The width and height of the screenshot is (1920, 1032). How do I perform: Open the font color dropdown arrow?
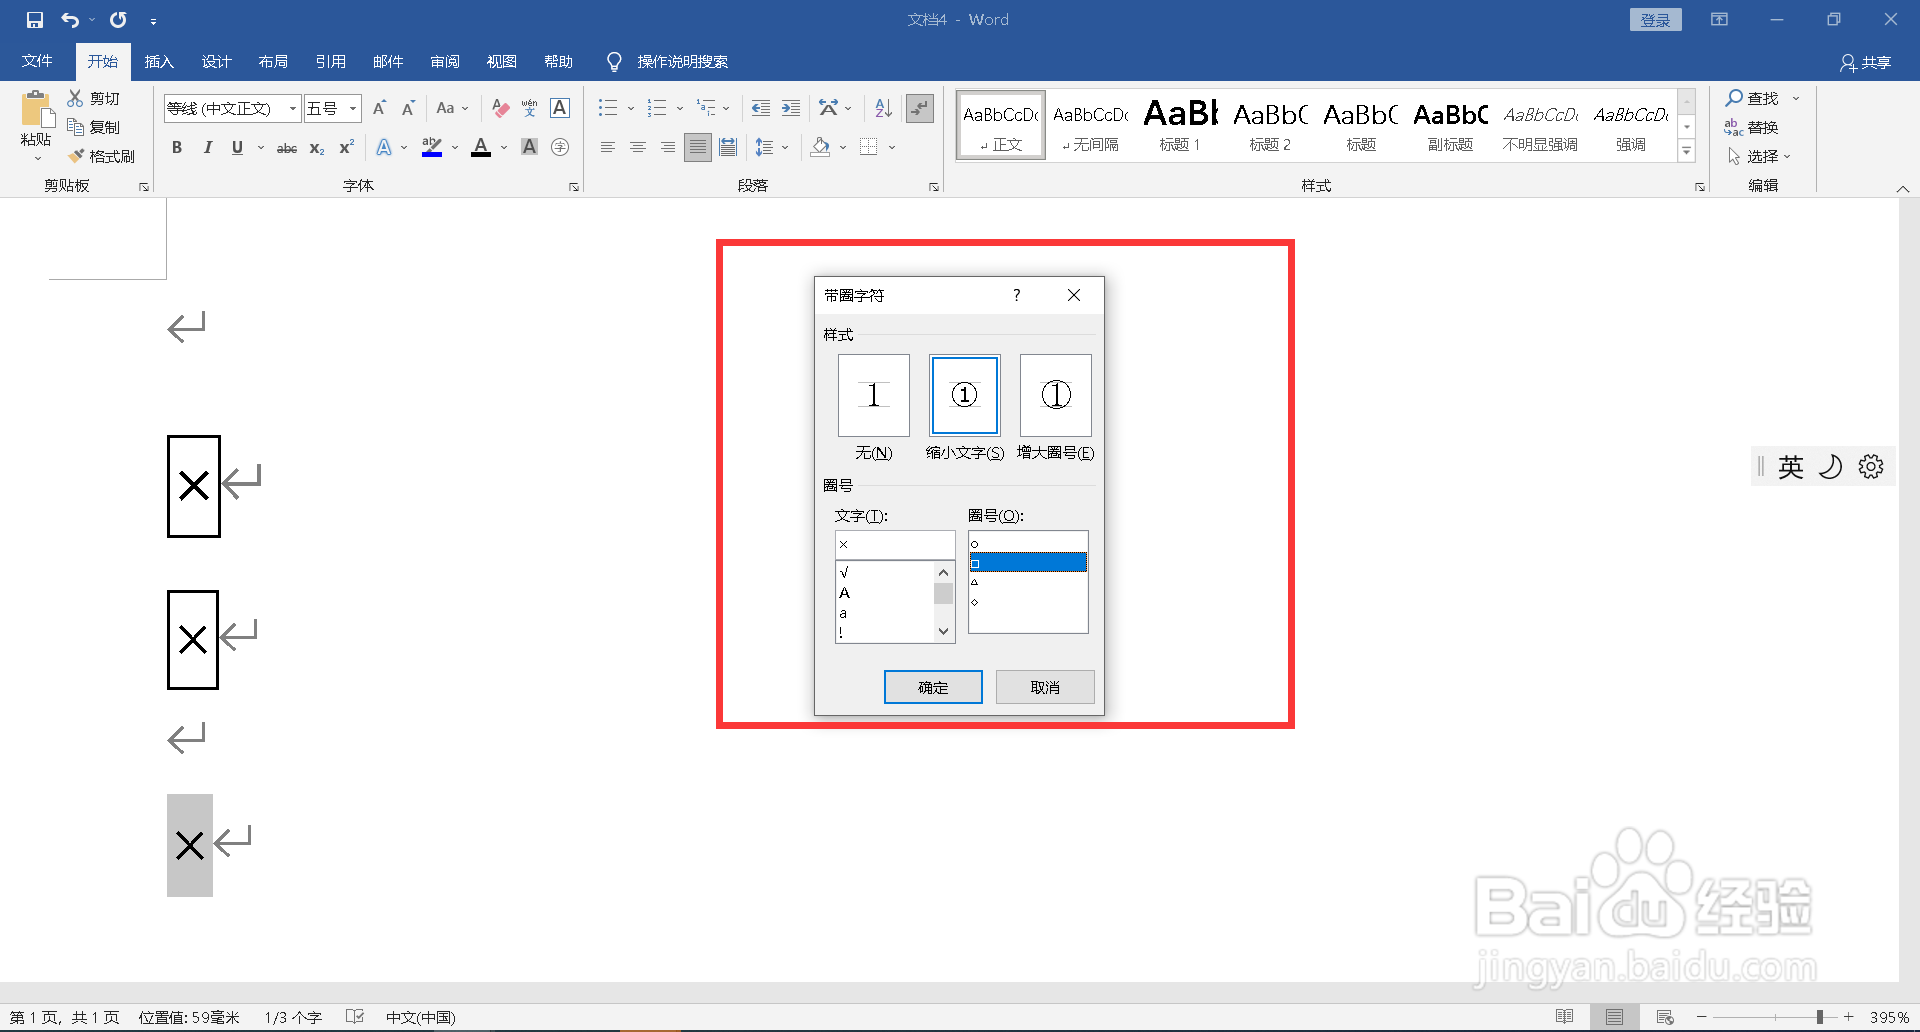click(504, 148)
